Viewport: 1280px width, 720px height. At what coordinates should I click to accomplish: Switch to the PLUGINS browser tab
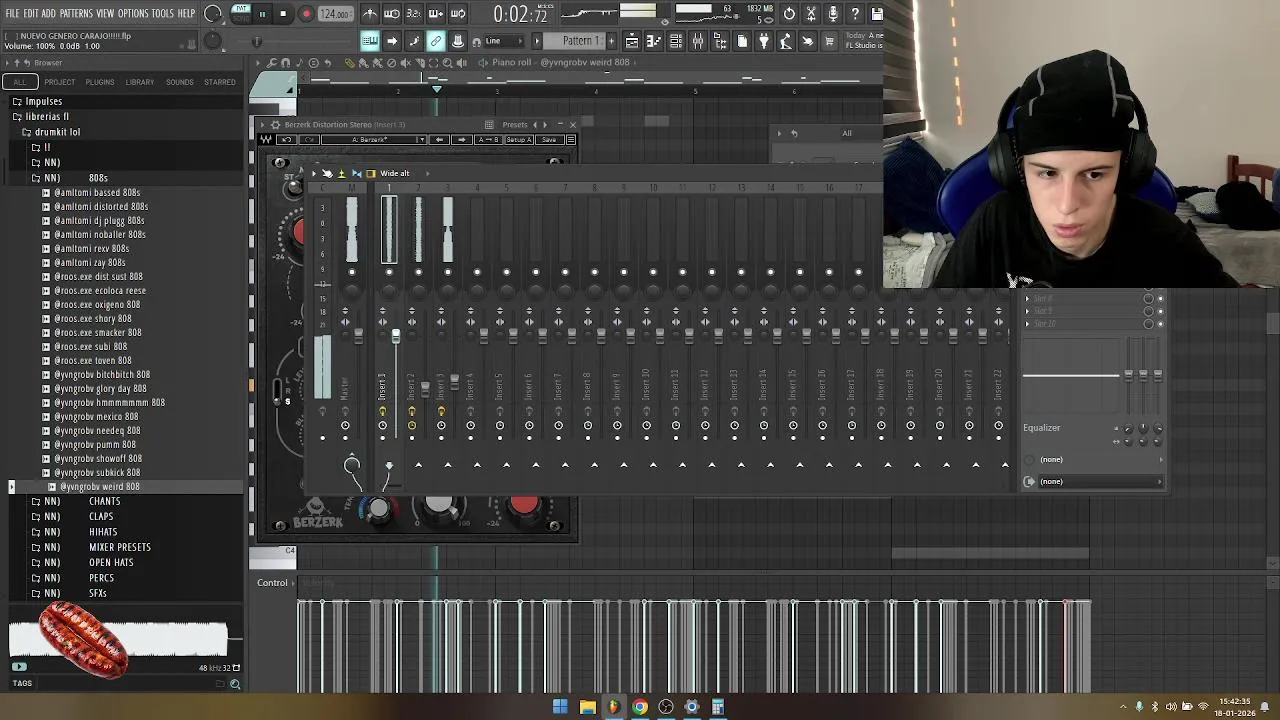click(x=100, y=82)
